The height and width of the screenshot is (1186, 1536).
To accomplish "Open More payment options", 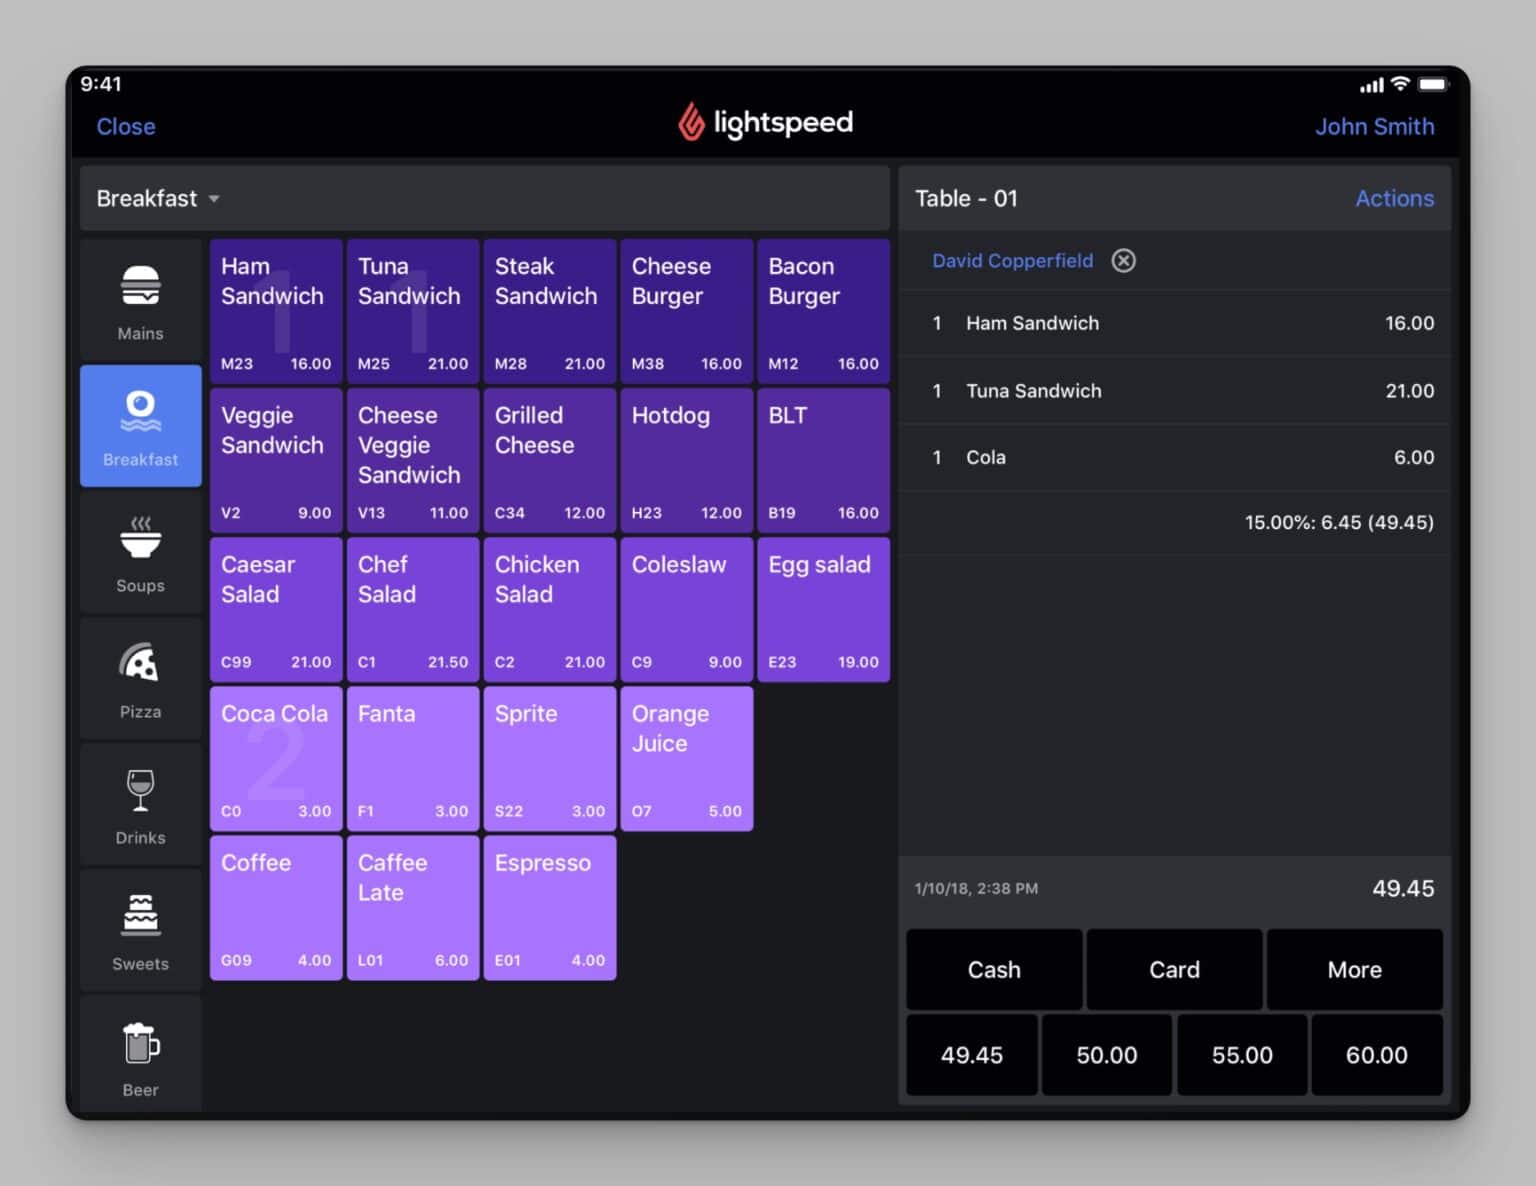I will [x=1355, y=969].
